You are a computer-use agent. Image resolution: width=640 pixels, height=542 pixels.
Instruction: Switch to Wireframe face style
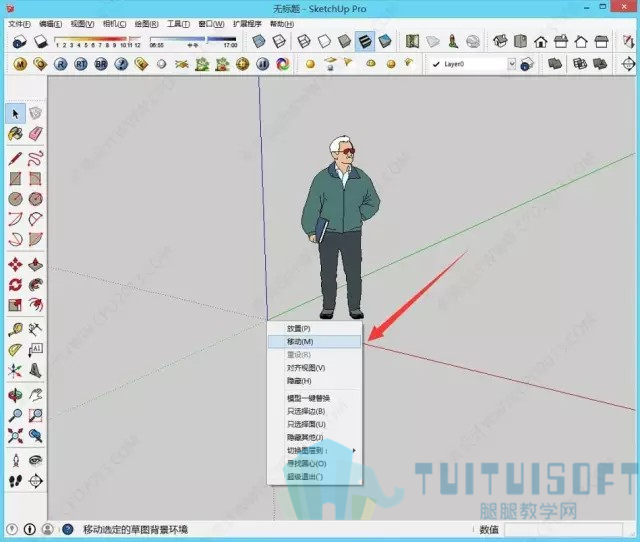click(x=304, y=41)
